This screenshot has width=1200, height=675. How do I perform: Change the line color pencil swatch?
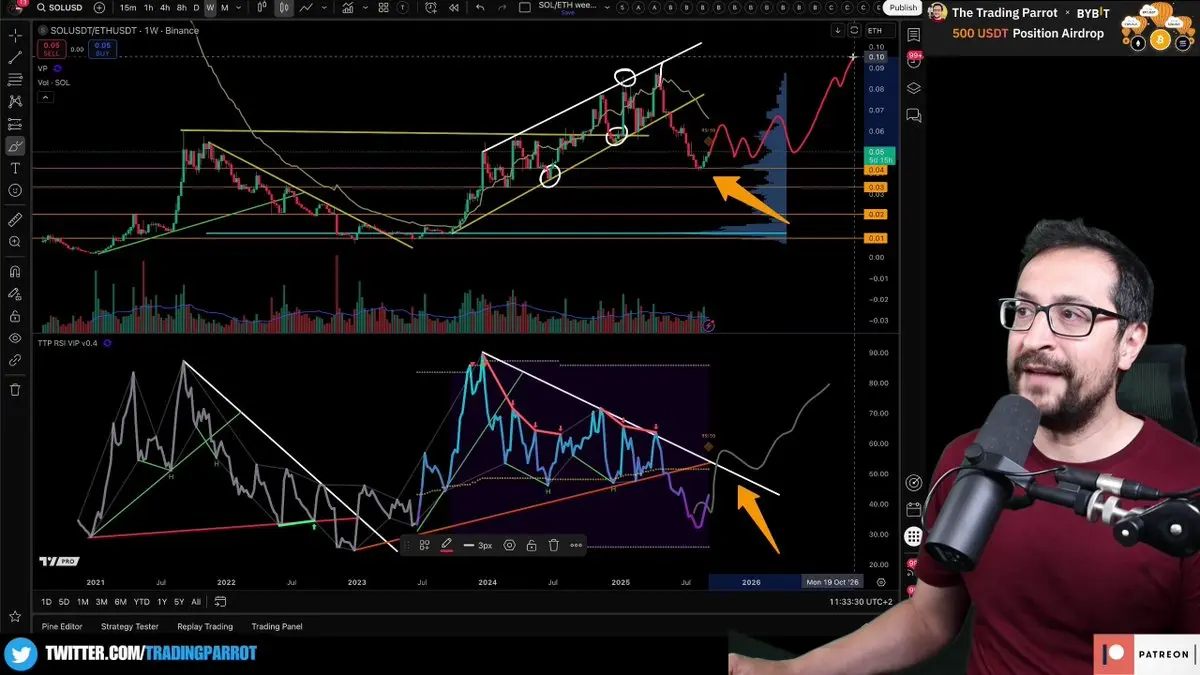pos(446,545)
